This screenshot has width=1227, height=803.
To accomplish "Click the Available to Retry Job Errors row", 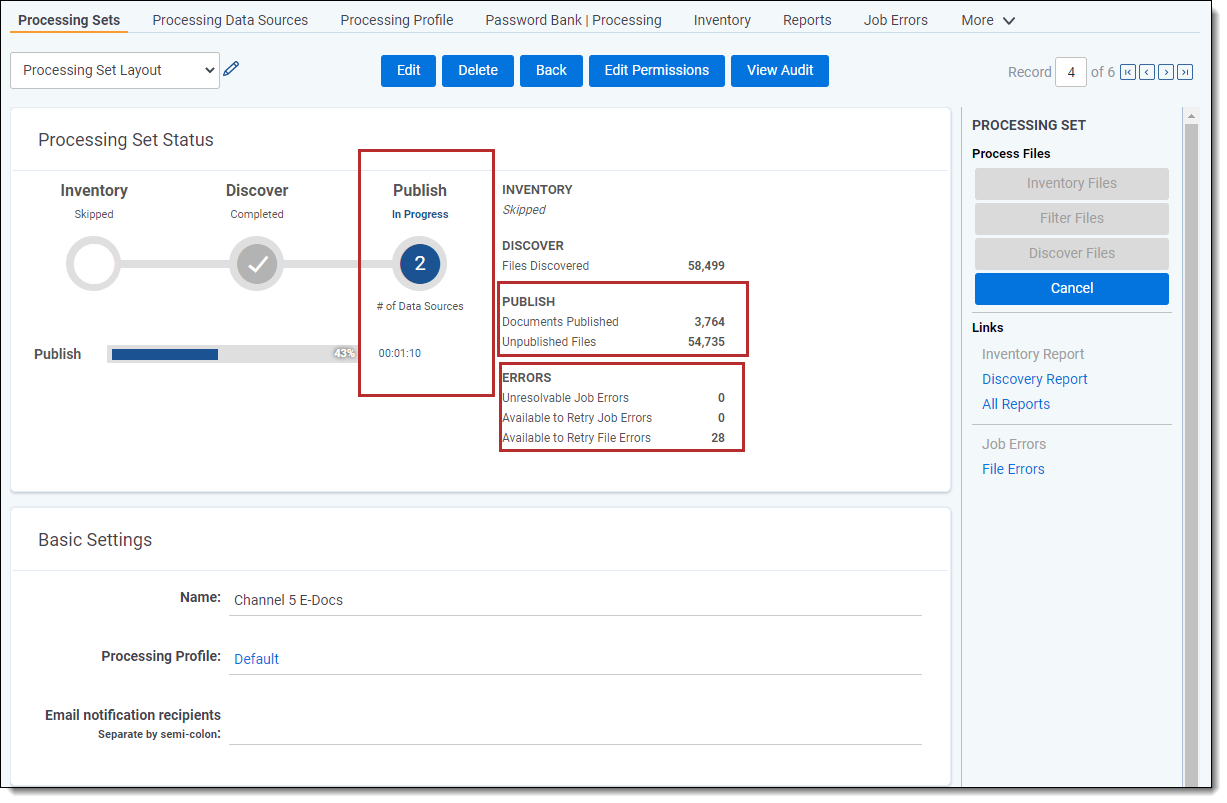I will coord(614,418).
